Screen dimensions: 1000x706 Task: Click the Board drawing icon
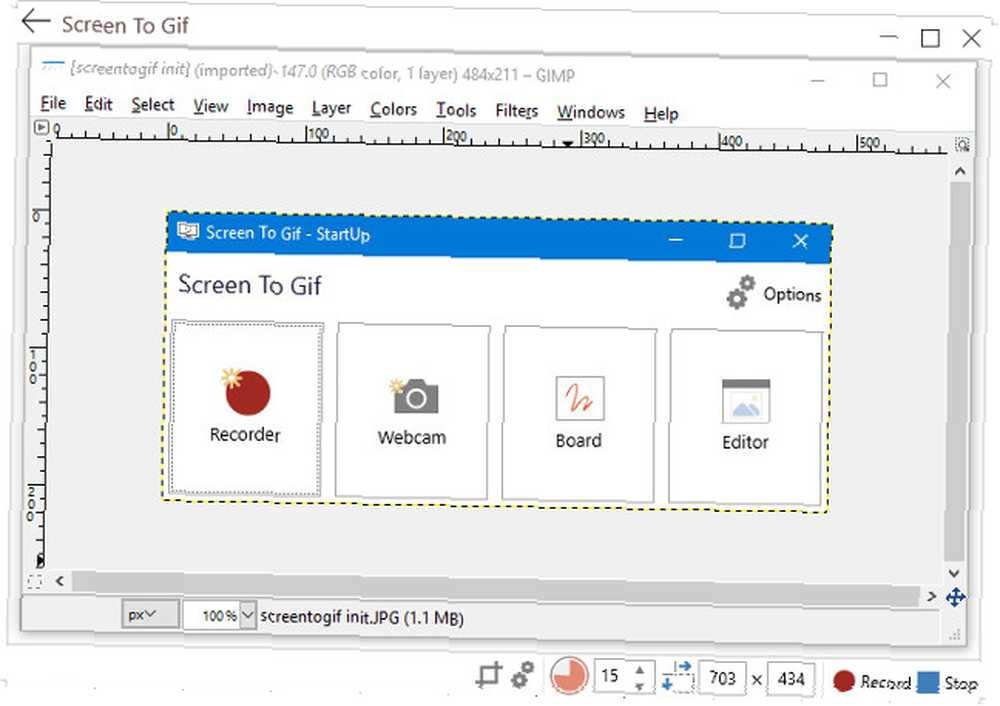(580, 399)
